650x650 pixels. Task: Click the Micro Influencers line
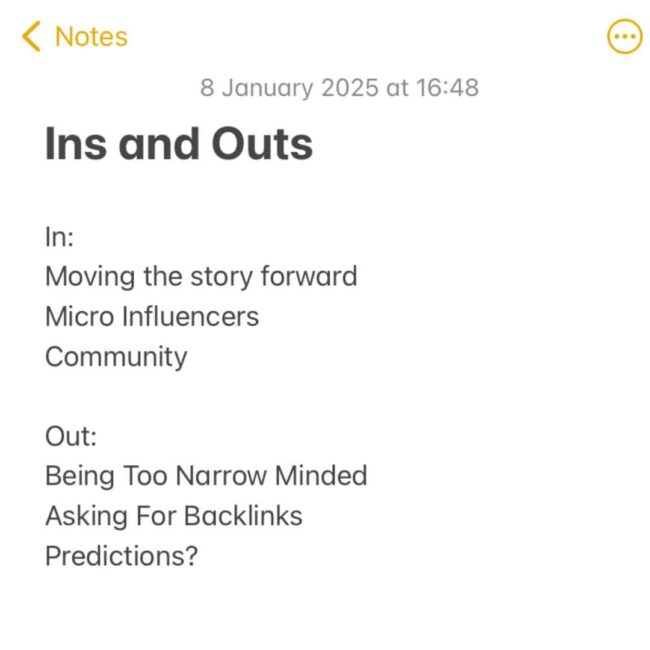pos(152,316)
